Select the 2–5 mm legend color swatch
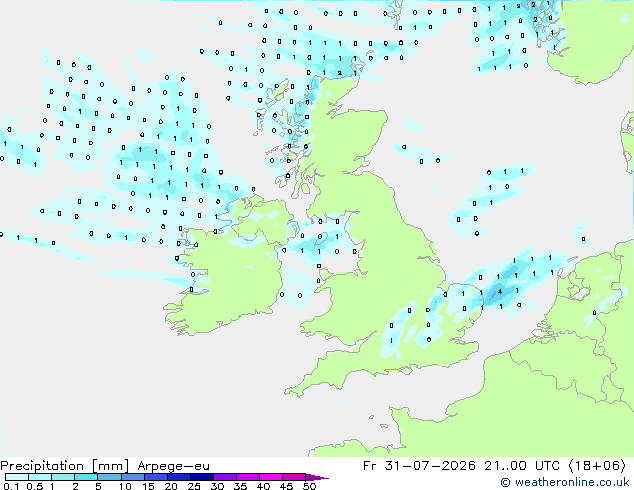The image size is (634, 490). (x=86, y=477)
